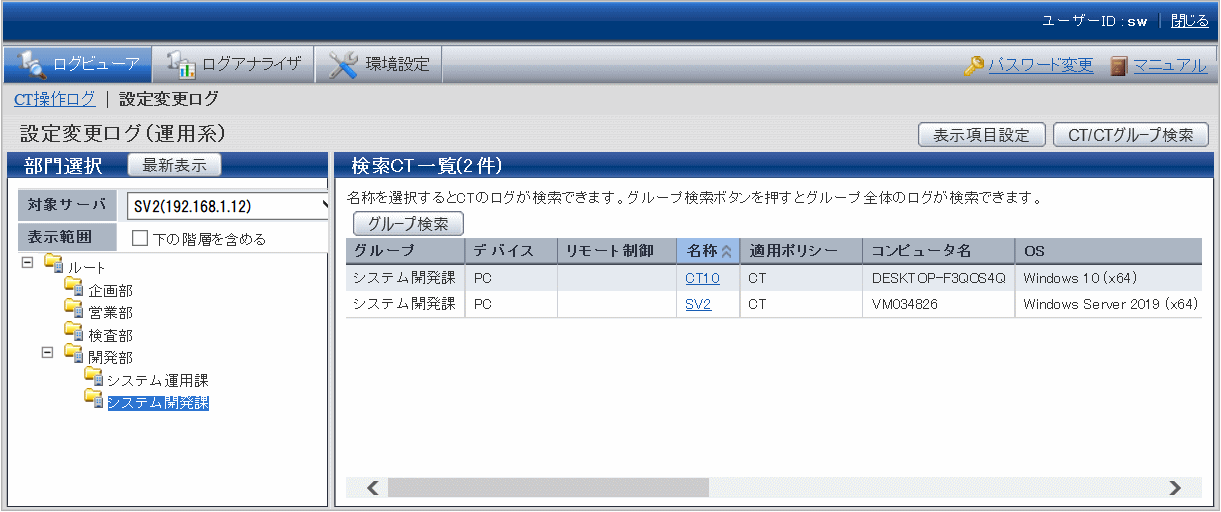Click the DESKTOP-F3QOS4Q cell
Image resolution: width=1221 pixels, height=512 pixels.
(938, 278)
